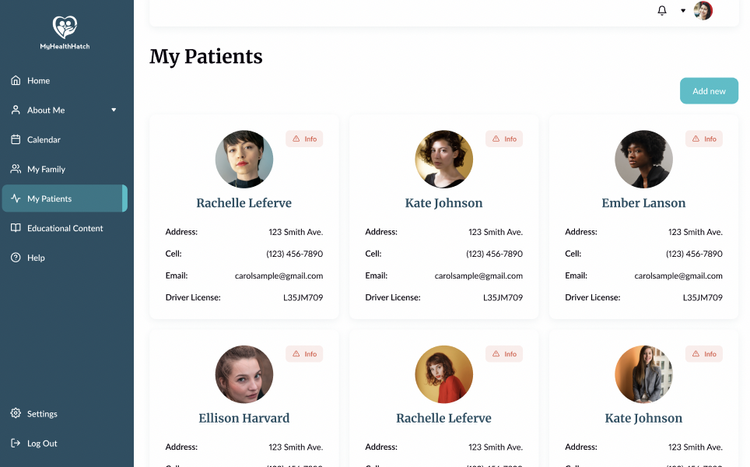Click Kate Johnson's profile photo in top row
The width and height of the screenshot is (750, 467).
pyautogui.click(x=444, y=159)
